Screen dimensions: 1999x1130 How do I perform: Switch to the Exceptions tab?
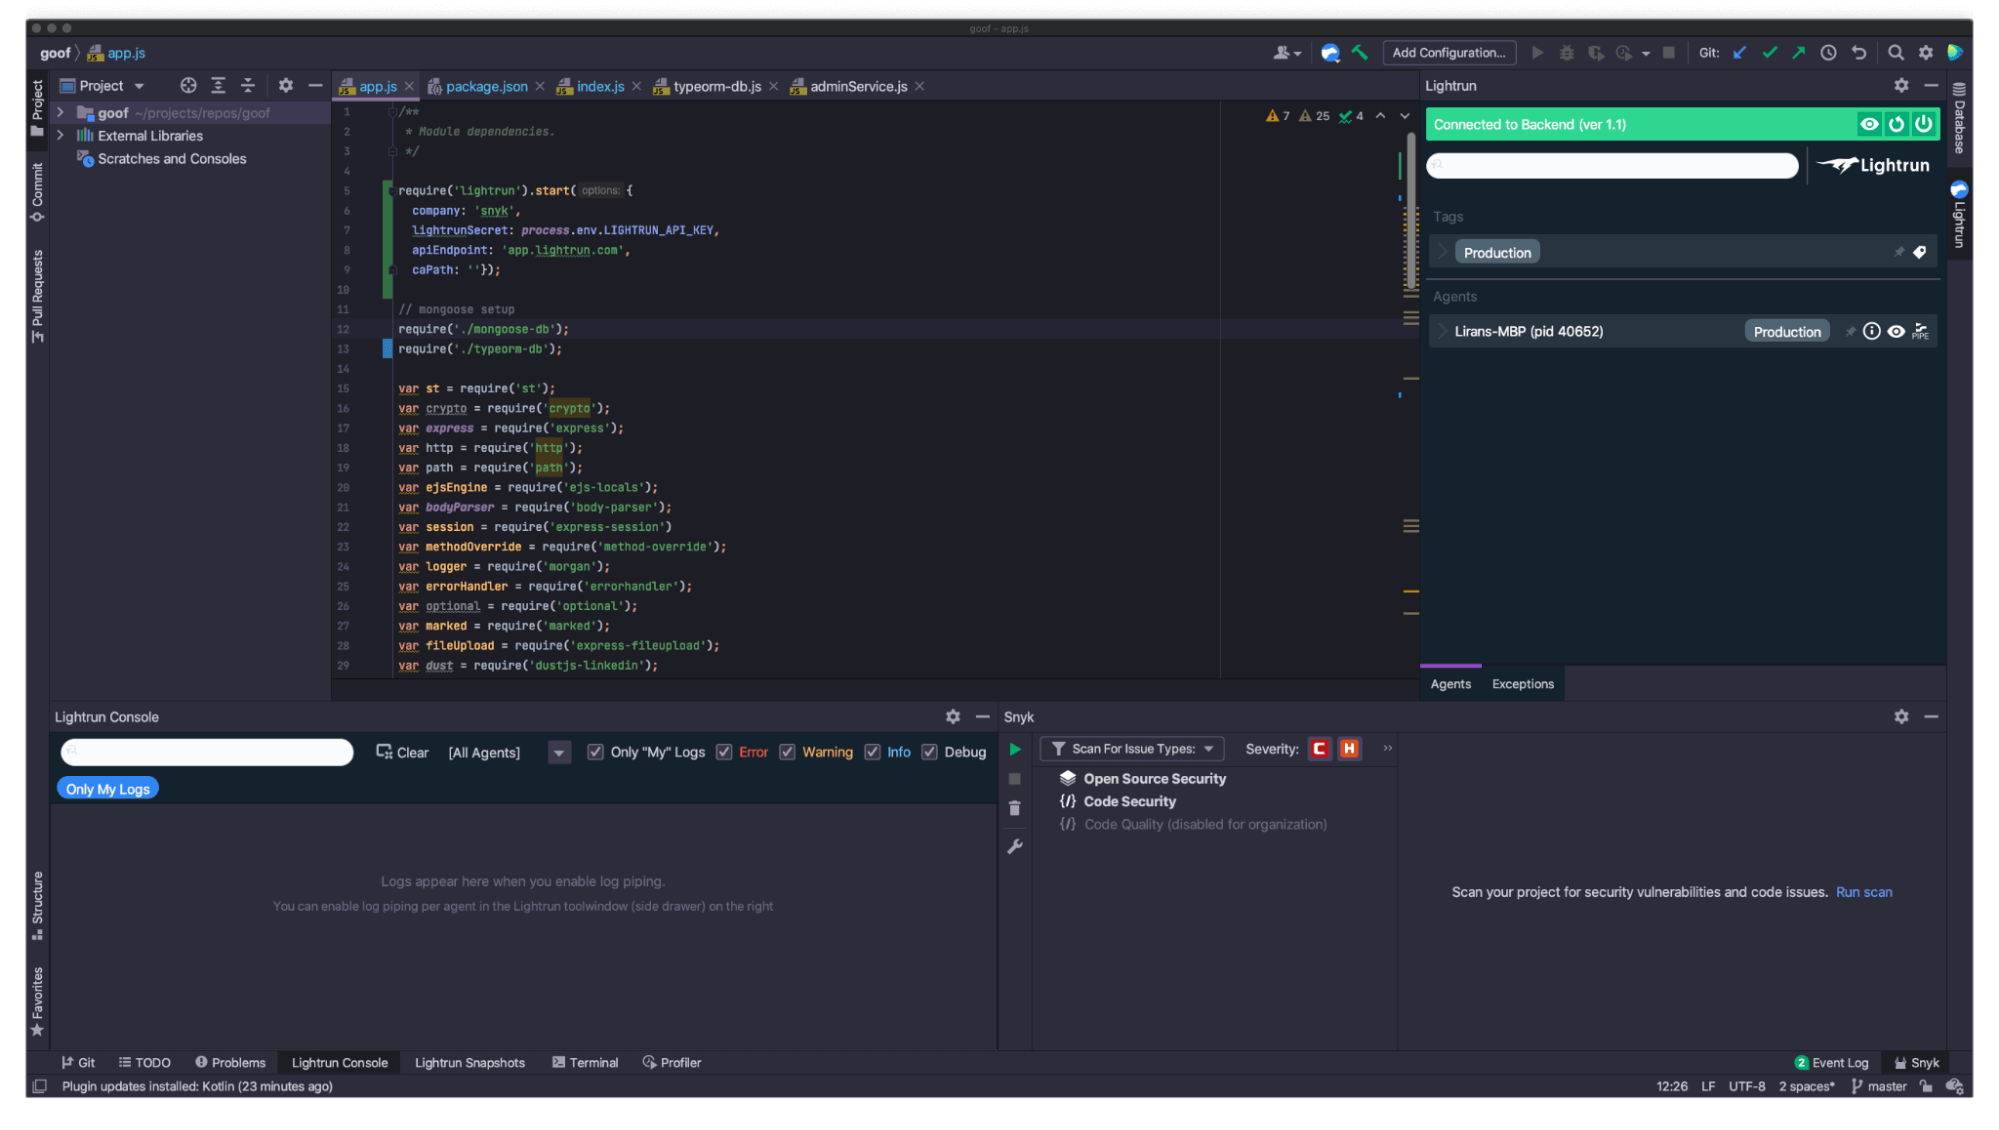(1522, 684)
